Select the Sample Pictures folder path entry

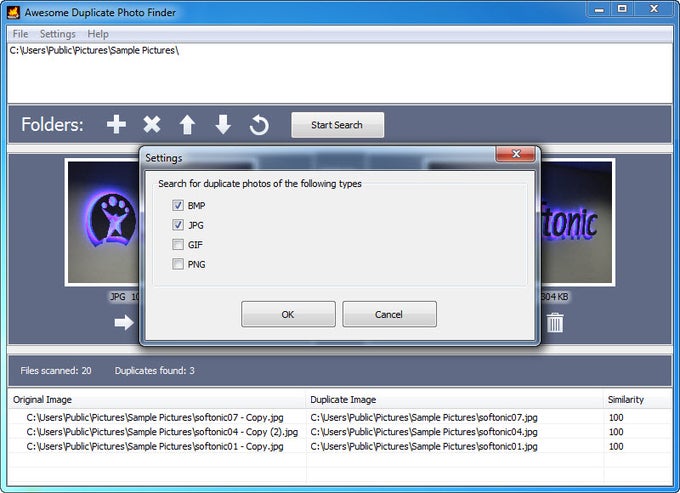pyautogui.click(x=94, y=50)
